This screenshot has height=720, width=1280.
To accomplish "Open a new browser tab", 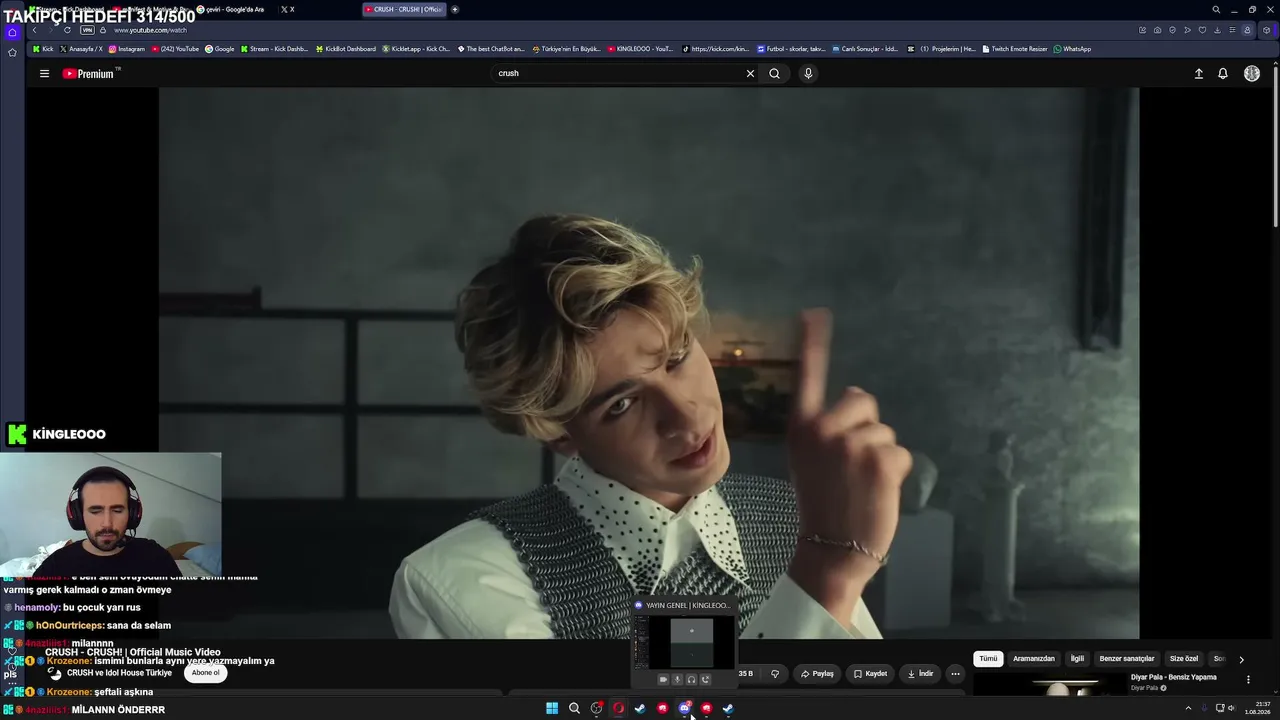I will [455, 9].
